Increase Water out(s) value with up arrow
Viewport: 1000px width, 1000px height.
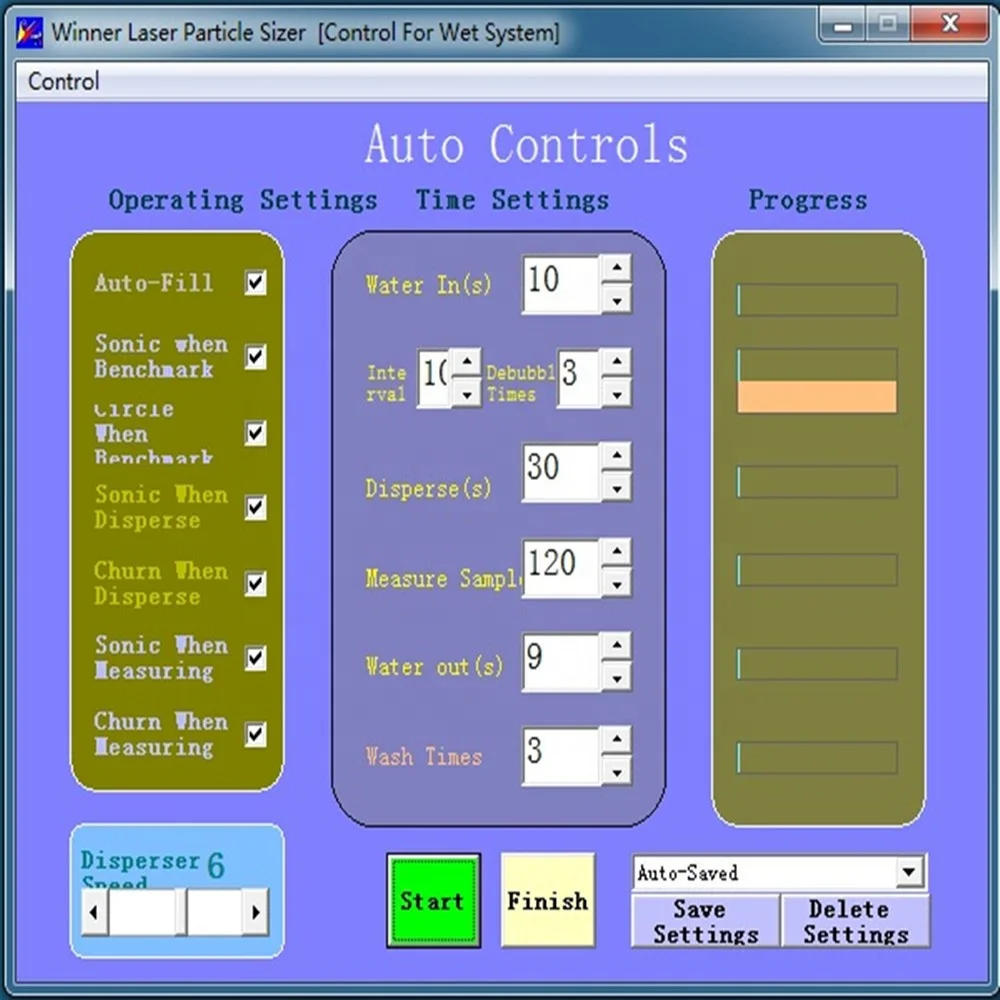tap(616, 647)
